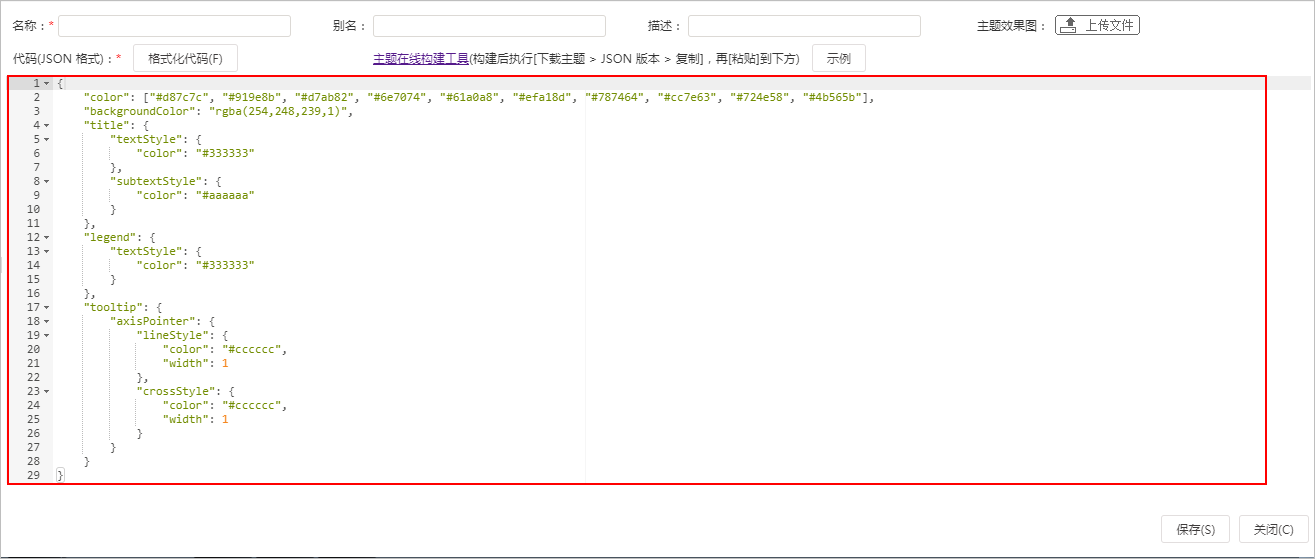Screen dimensions: 1315x559
Task: Click the "legend" key in the code
Action: point(110,237)
